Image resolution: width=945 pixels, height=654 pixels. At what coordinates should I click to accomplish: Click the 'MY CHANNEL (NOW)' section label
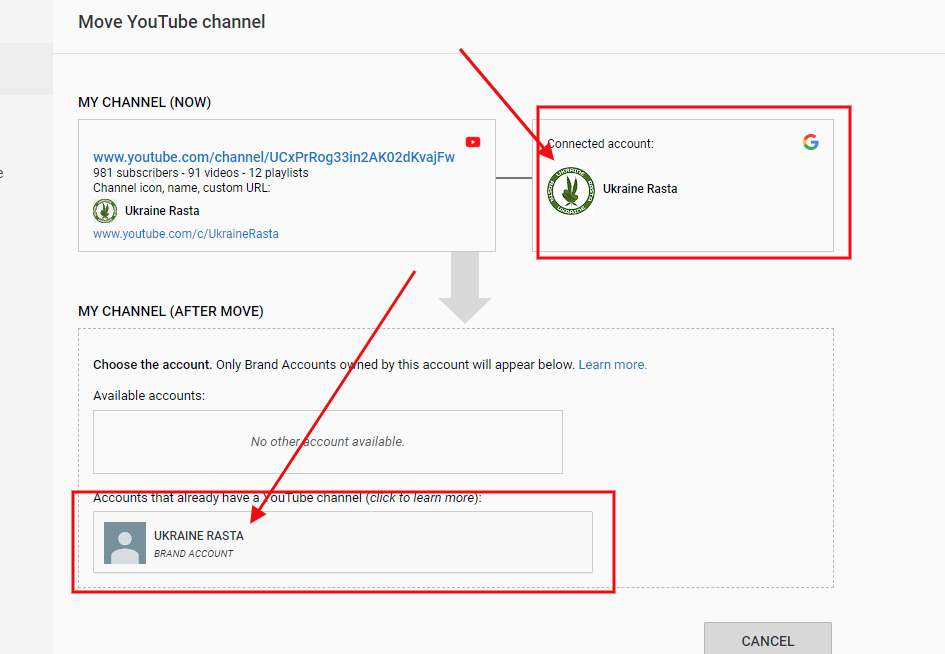(x=145, y=102)
